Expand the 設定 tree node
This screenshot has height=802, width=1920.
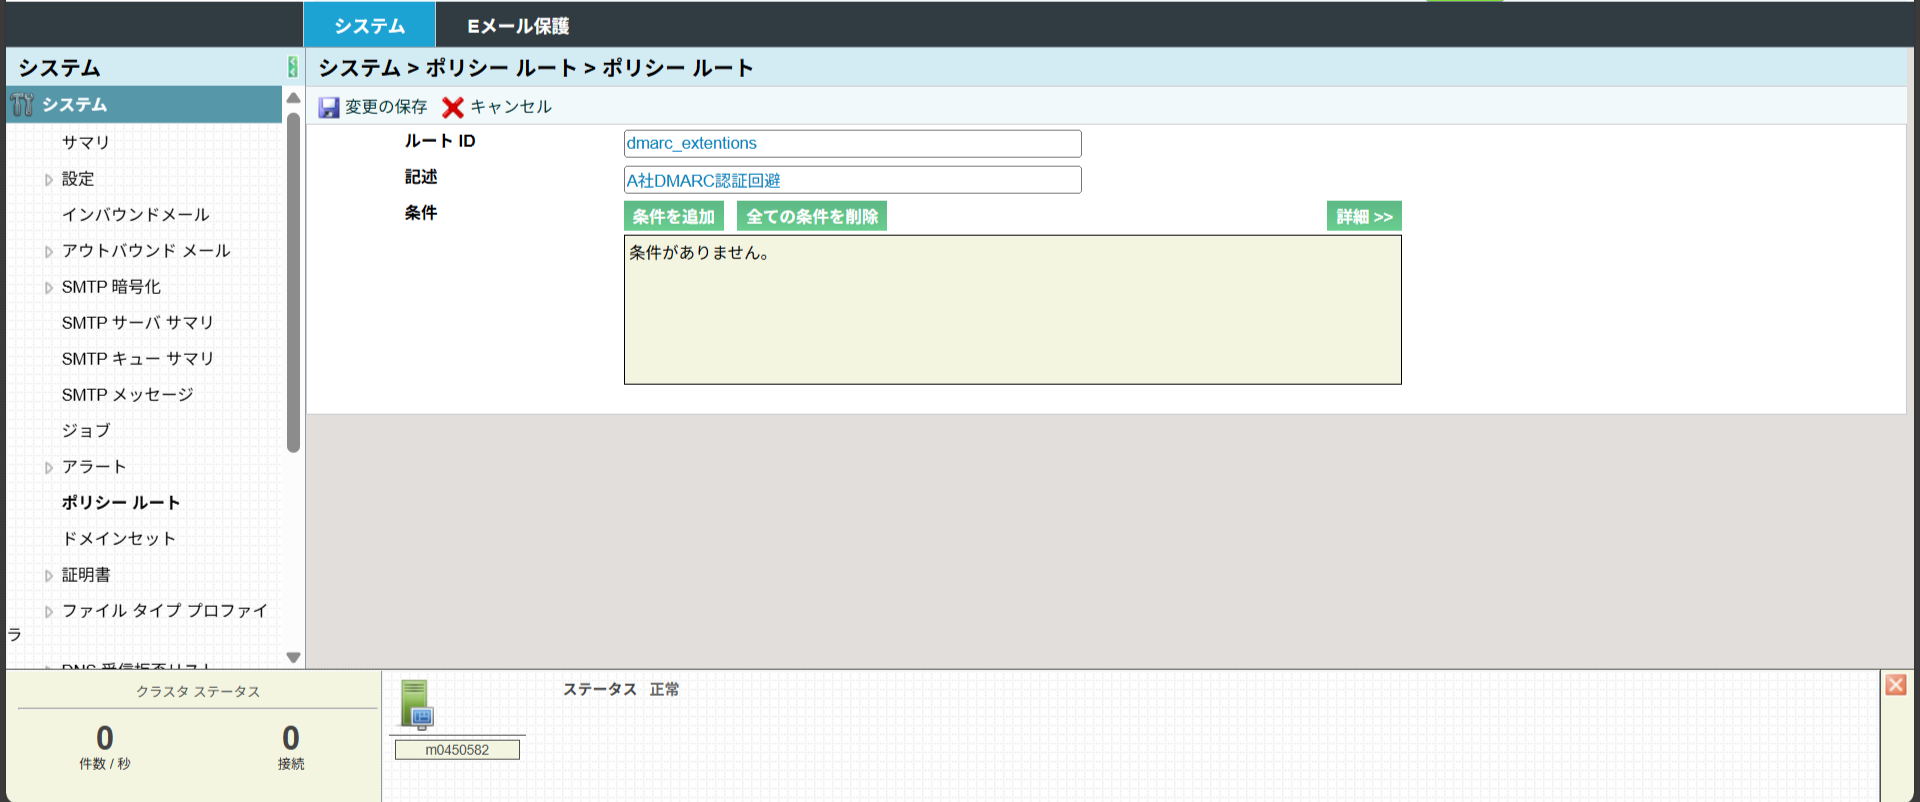(x=48, y=180)
